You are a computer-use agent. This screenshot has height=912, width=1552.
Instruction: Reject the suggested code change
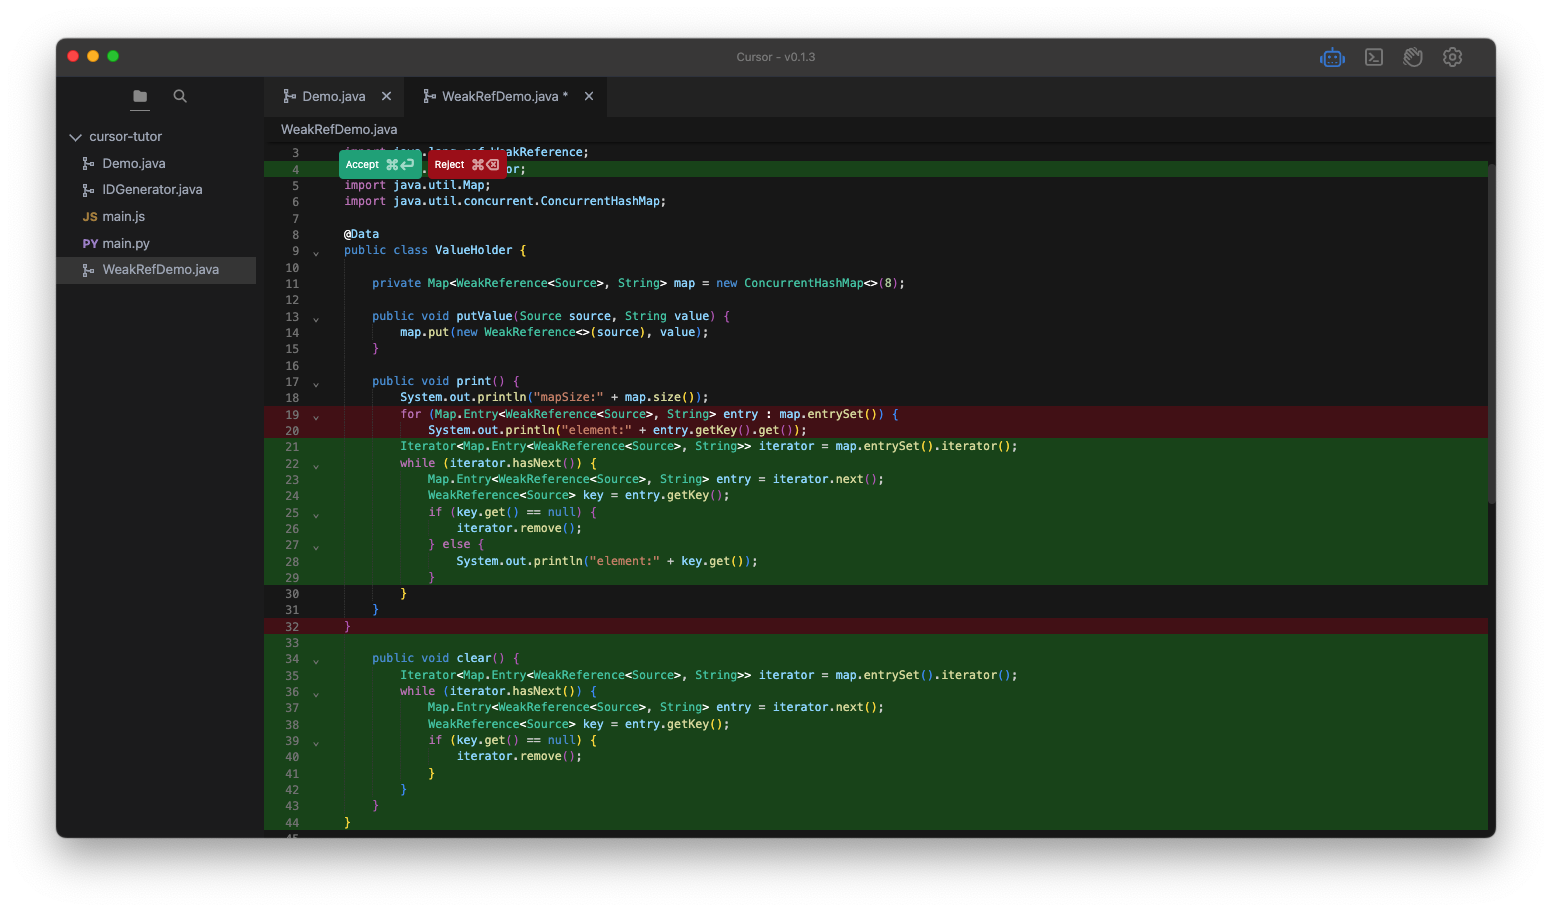pyautogui.click(x=466, y=165)
